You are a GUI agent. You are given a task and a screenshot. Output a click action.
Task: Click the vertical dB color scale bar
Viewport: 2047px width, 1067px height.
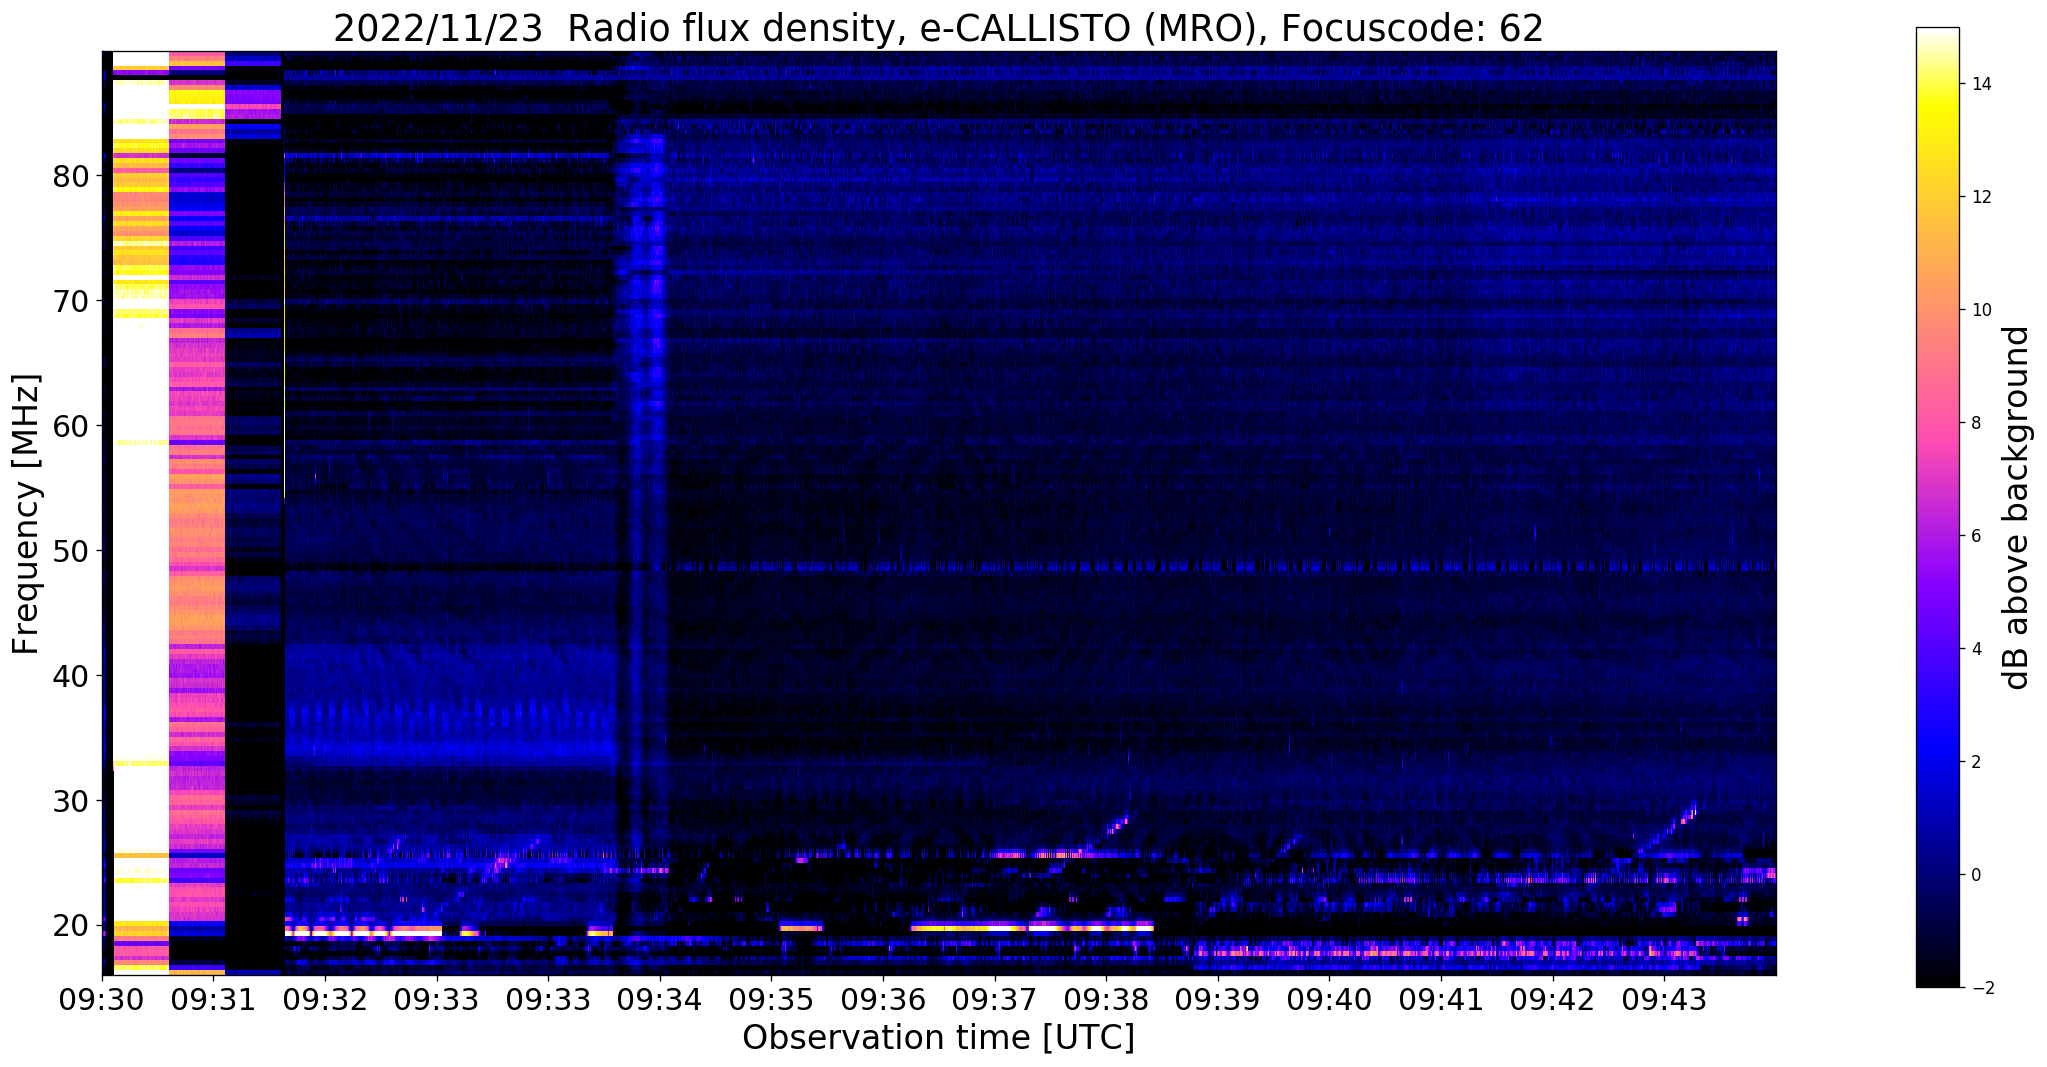1937,508
